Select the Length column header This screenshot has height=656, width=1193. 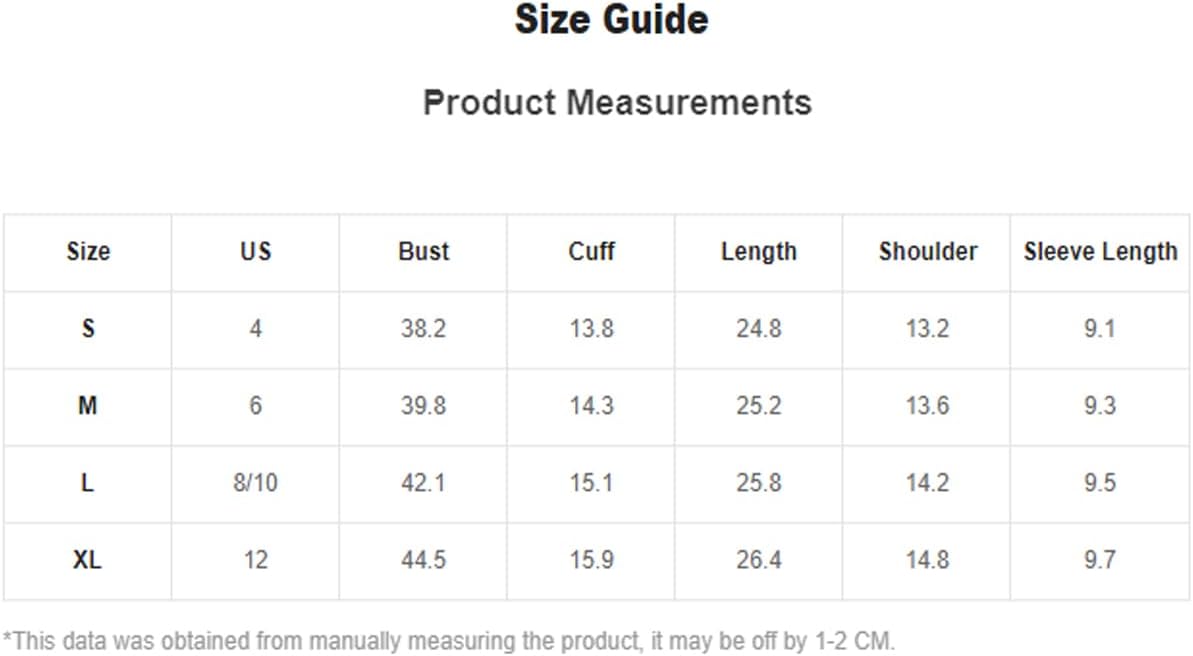759,252
